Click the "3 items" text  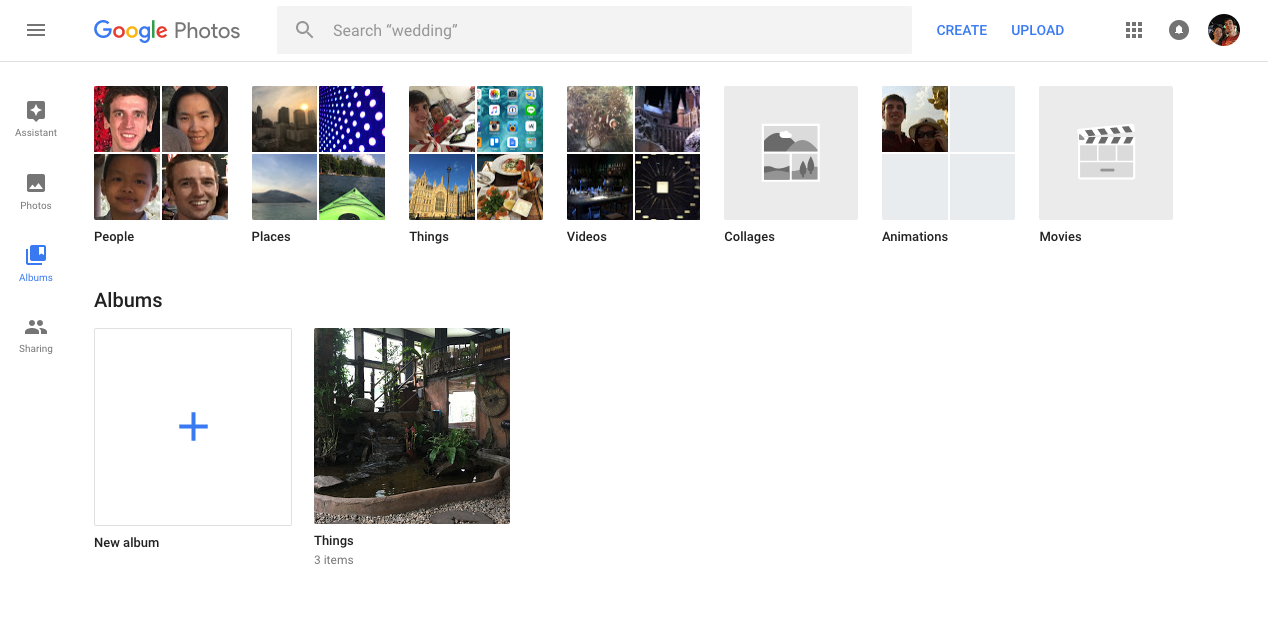[334, 560]
